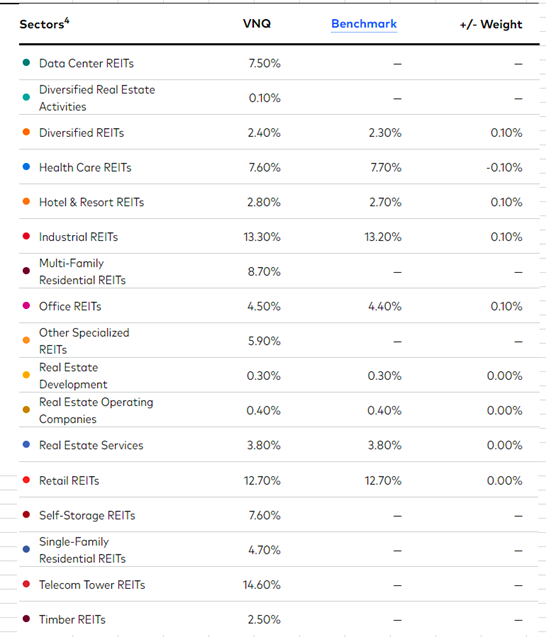
Task: Click the Real Estate Services label
Action: [91, 445]
